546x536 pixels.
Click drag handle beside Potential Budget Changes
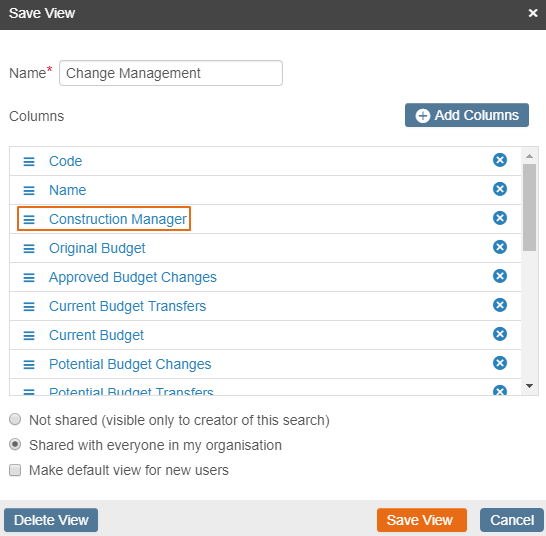click(x=29, y=364)
